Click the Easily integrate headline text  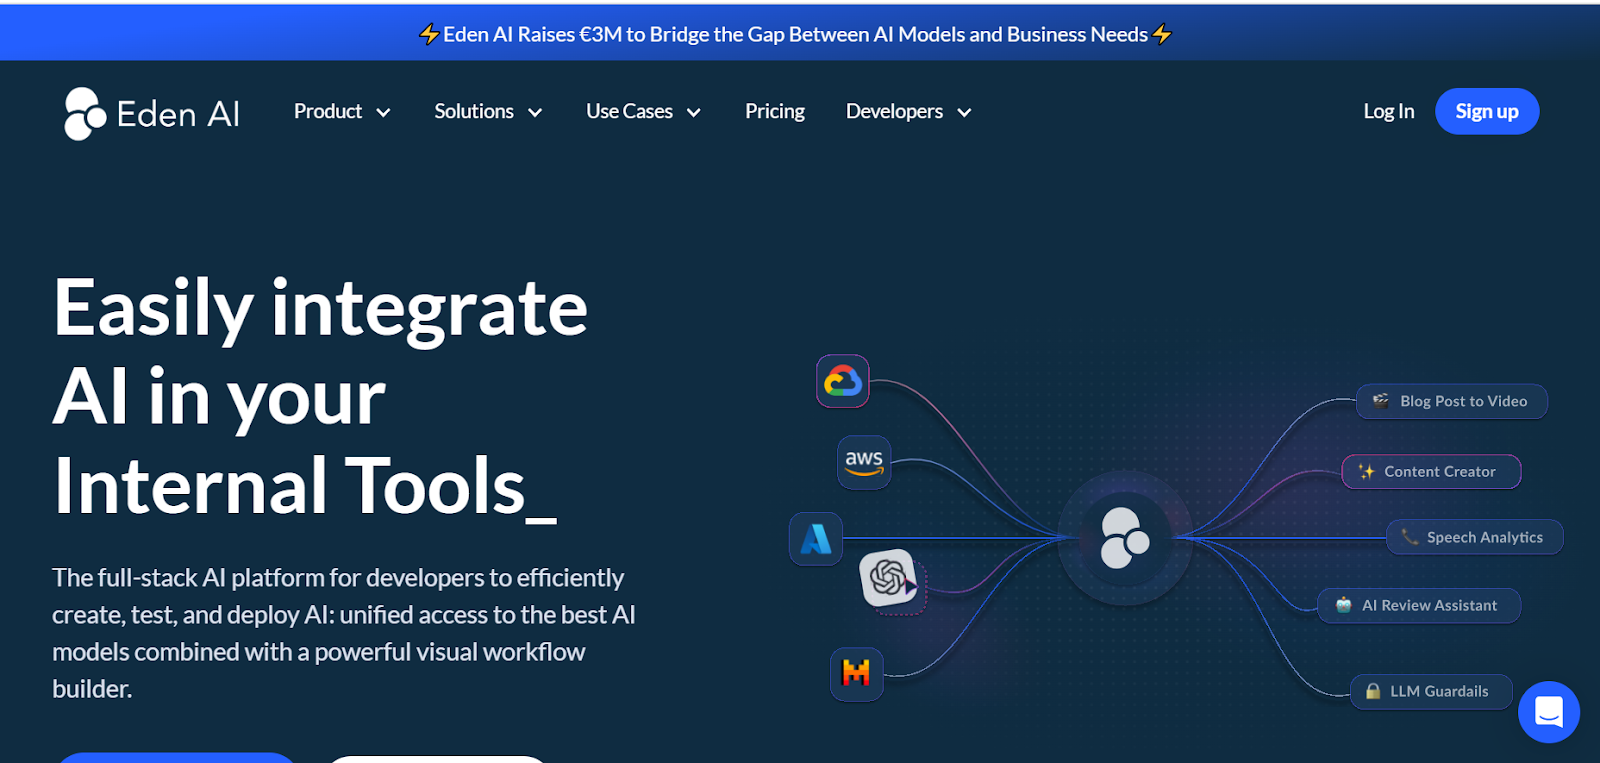(320, 397)
